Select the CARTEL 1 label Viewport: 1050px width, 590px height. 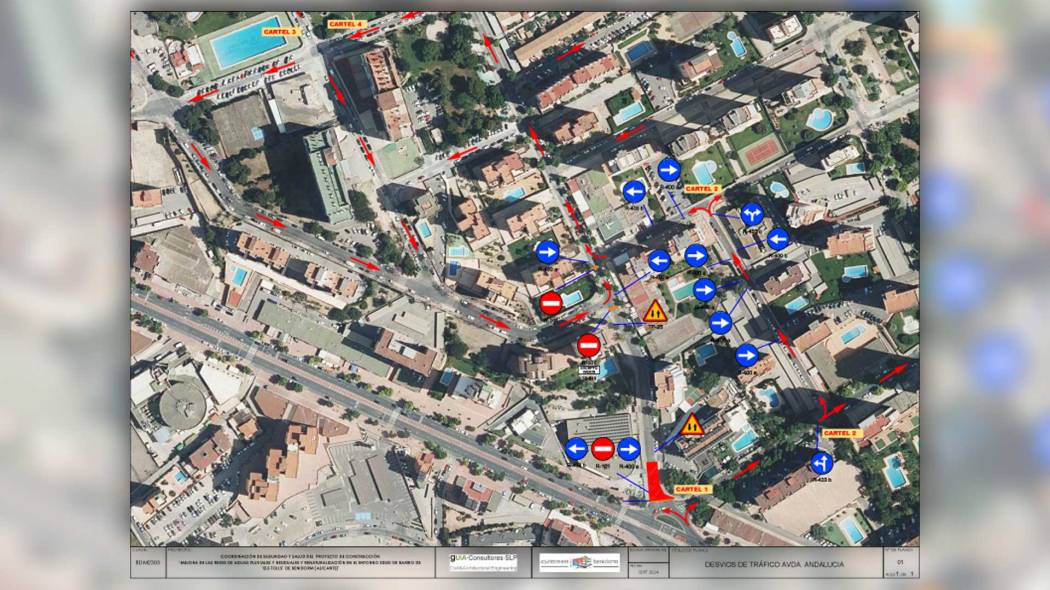coord(693,489)
